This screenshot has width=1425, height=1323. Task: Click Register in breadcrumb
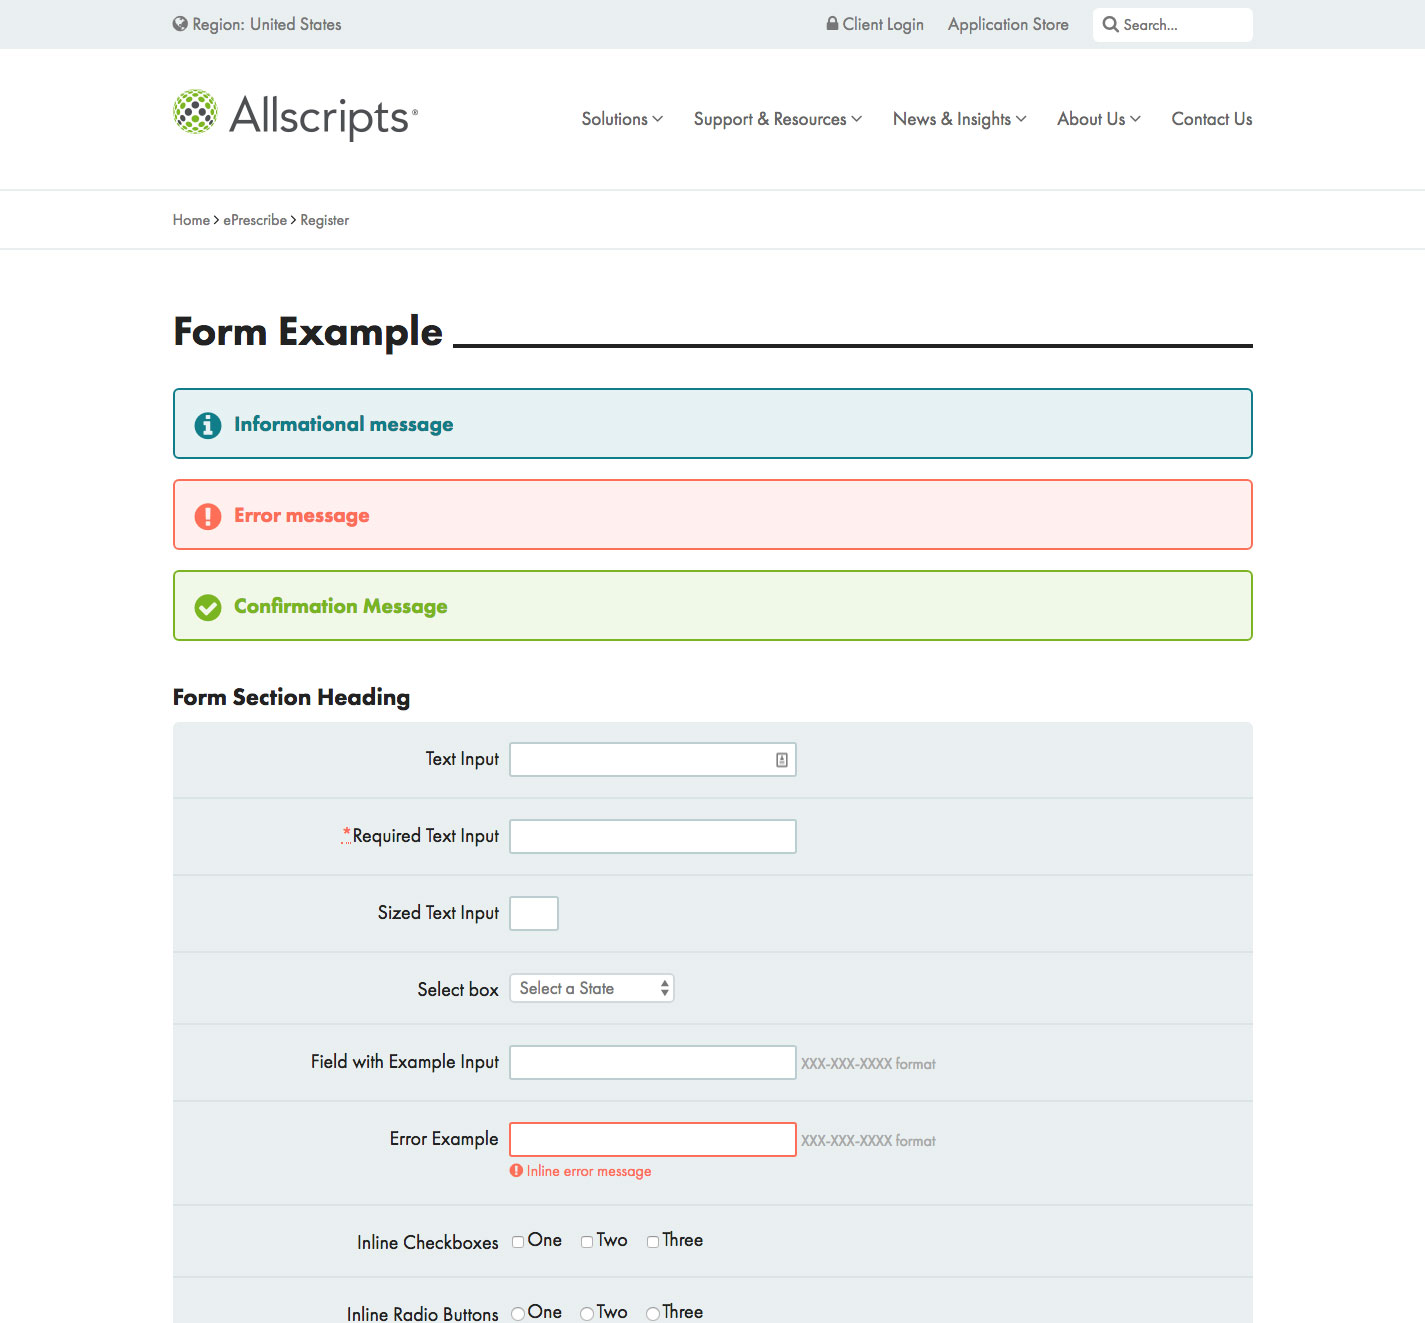324,220
